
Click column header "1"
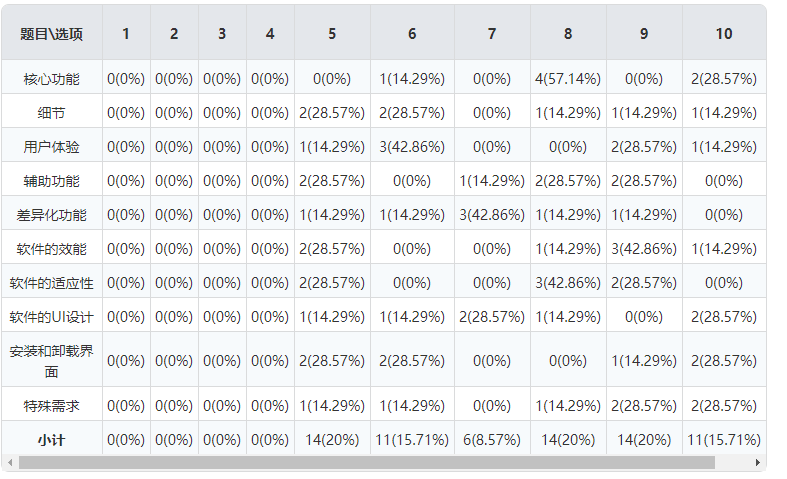(126, 34)
